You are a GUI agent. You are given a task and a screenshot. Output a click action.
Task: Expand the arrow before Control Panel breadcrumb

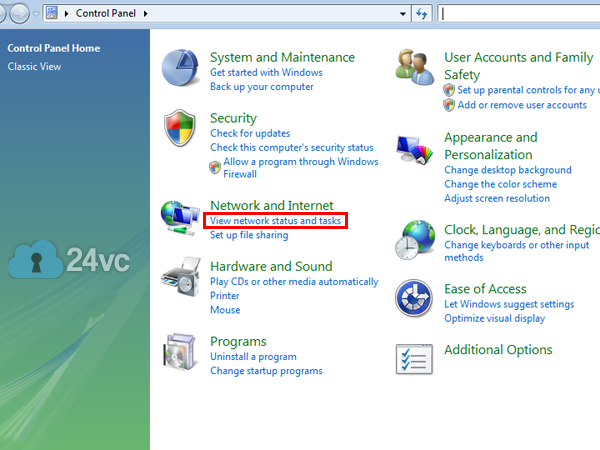point(67,14)
